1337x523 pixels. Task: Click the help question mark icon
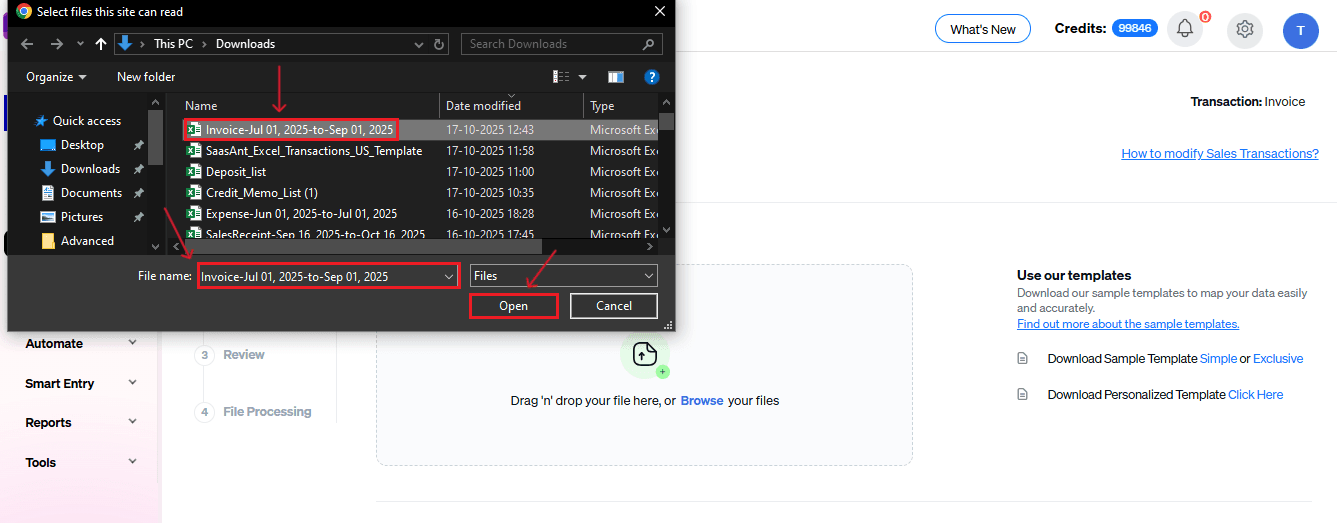click(651, 77)
